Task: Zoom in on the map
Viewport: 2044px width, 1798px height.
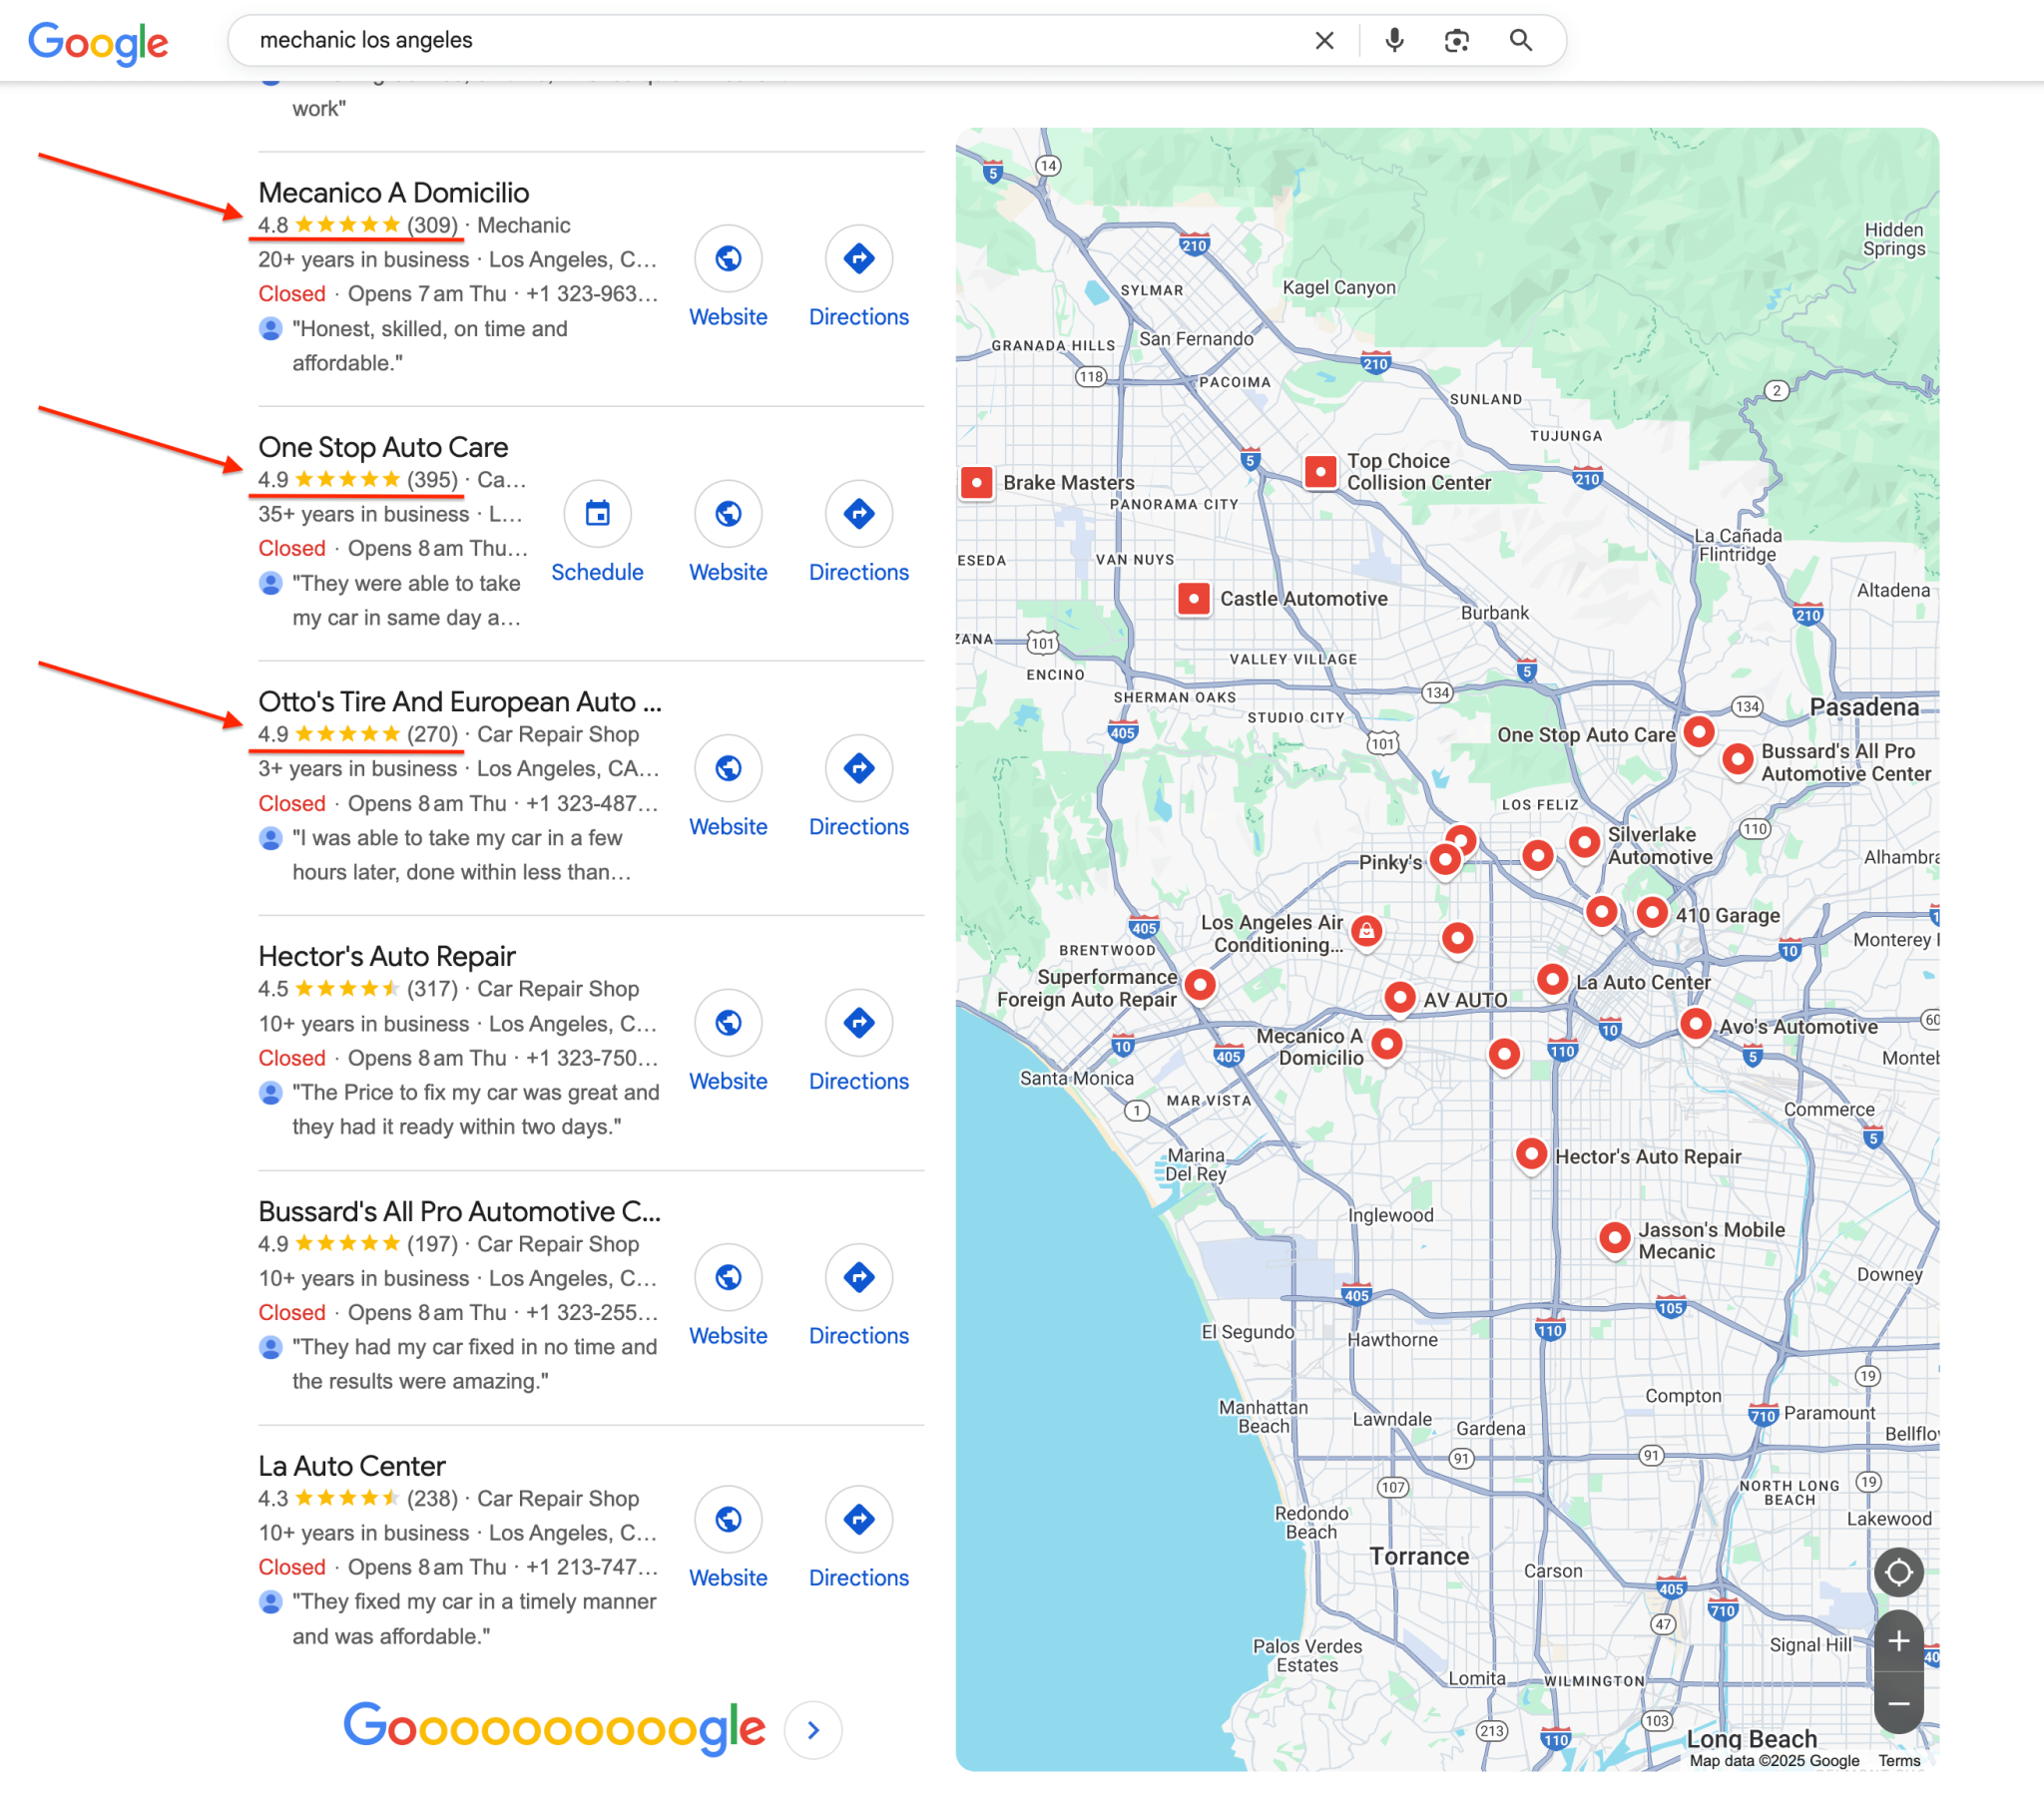Action: 1898,1640
